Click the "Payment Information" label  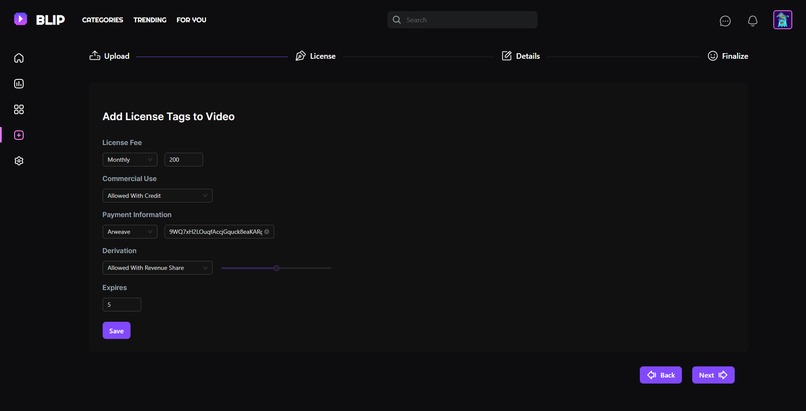[137, 214]
